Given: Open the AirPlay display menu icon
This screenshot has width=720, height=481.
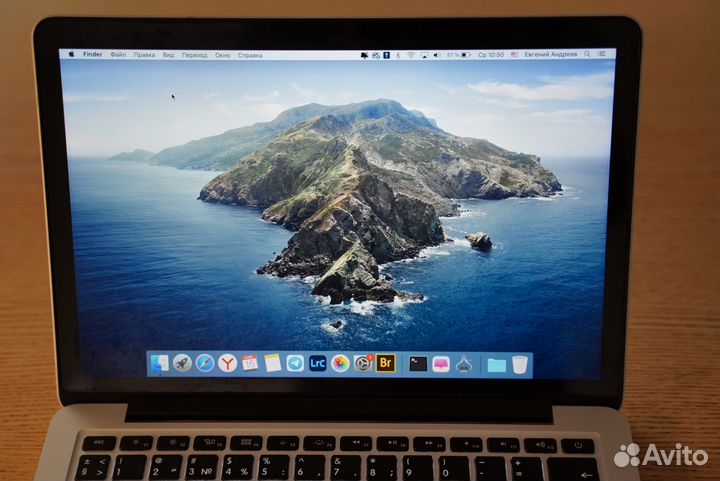Looking at the screenshot, I should coord(425,55).
